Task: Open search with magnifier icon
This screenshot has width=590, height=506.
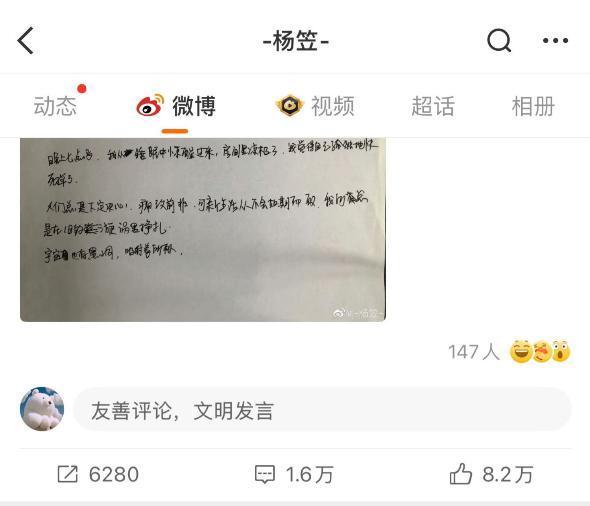Action: (499, 40)
